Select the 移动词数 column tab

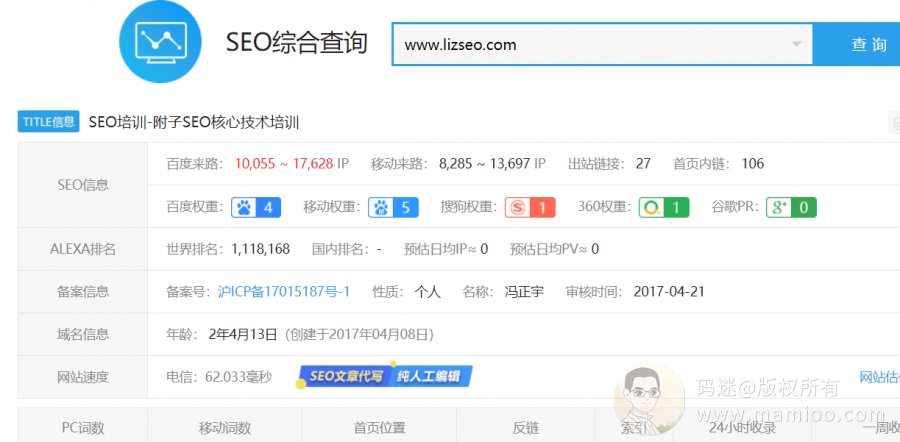(225, 427)
